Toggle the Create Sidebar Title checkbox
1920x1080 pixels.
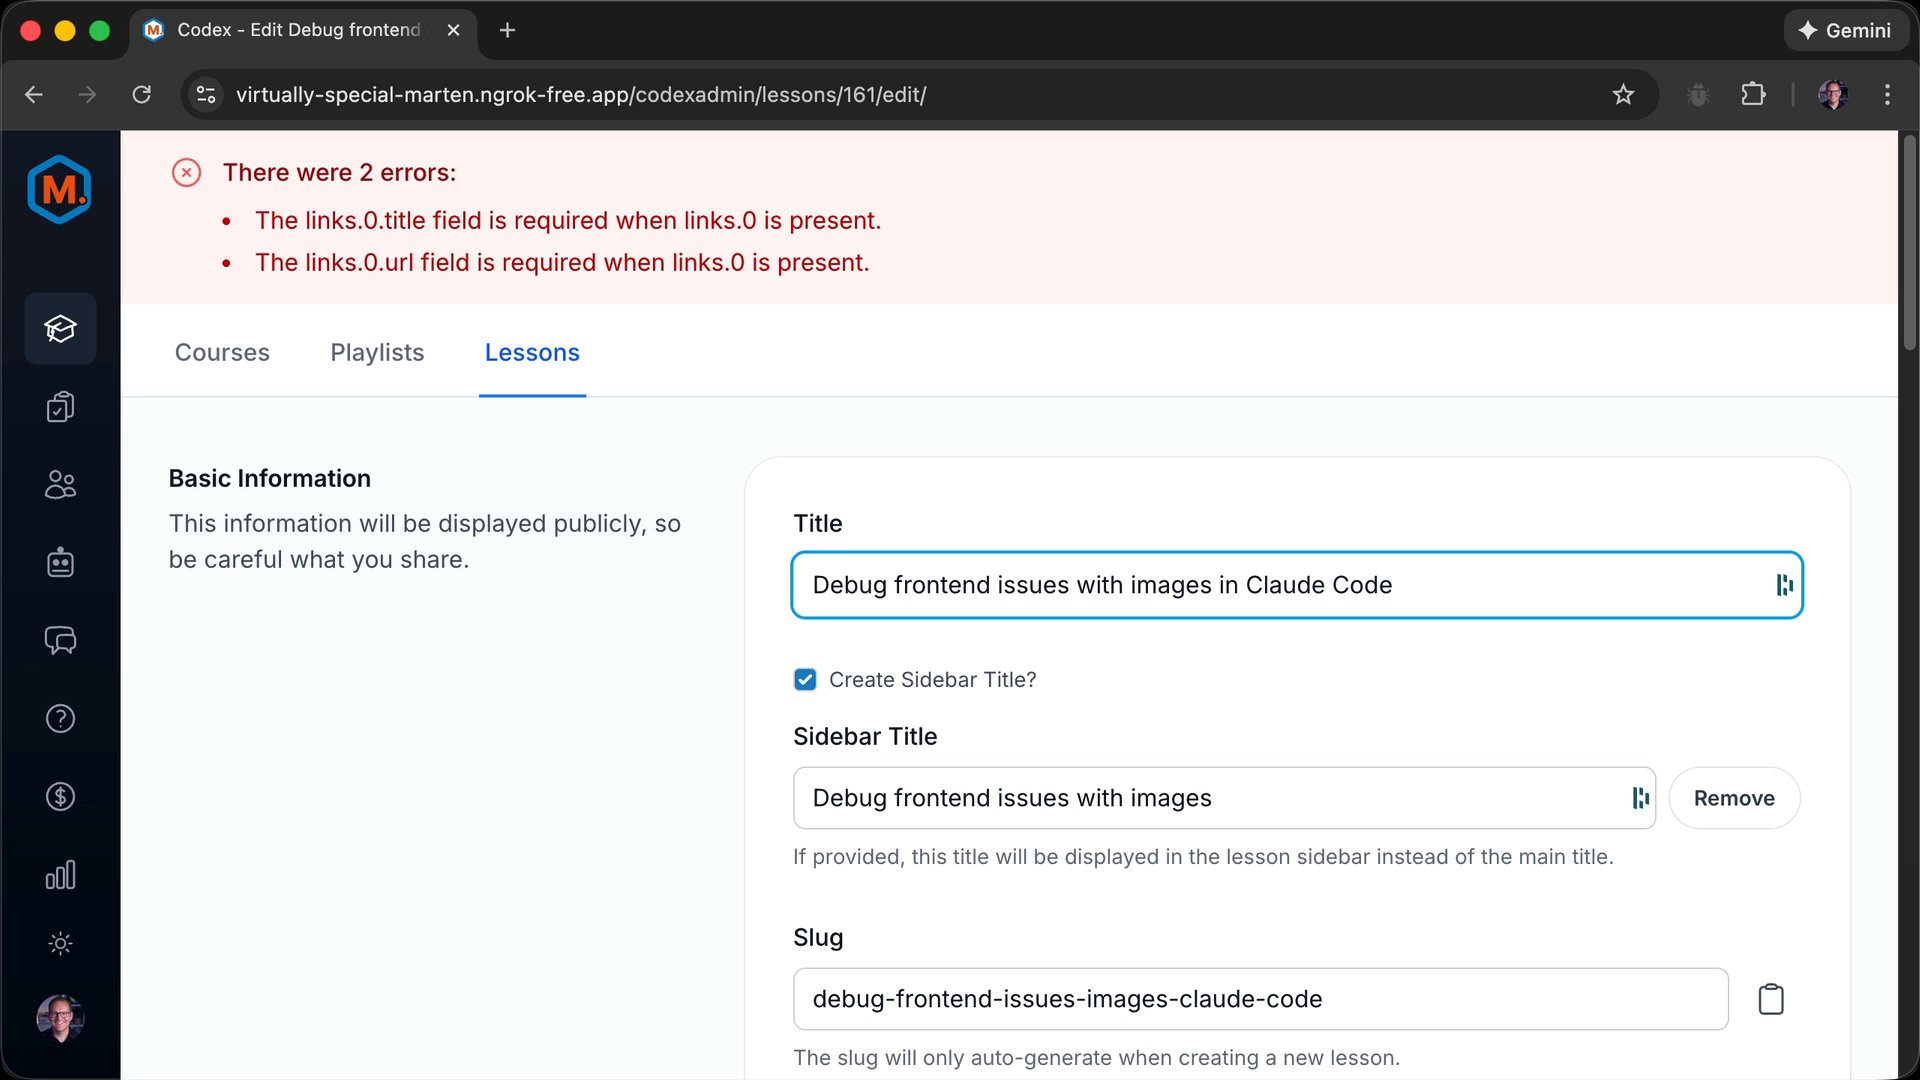tap(805, 679)
